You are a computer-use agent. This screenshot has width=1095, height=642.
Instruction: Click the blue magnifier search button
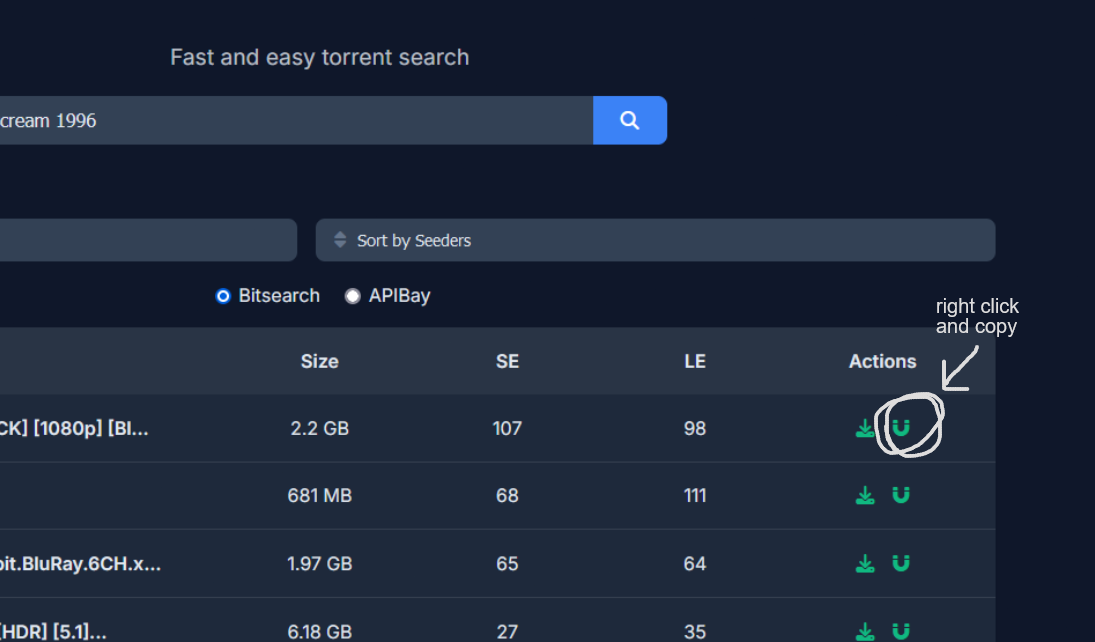click(629, 120)
